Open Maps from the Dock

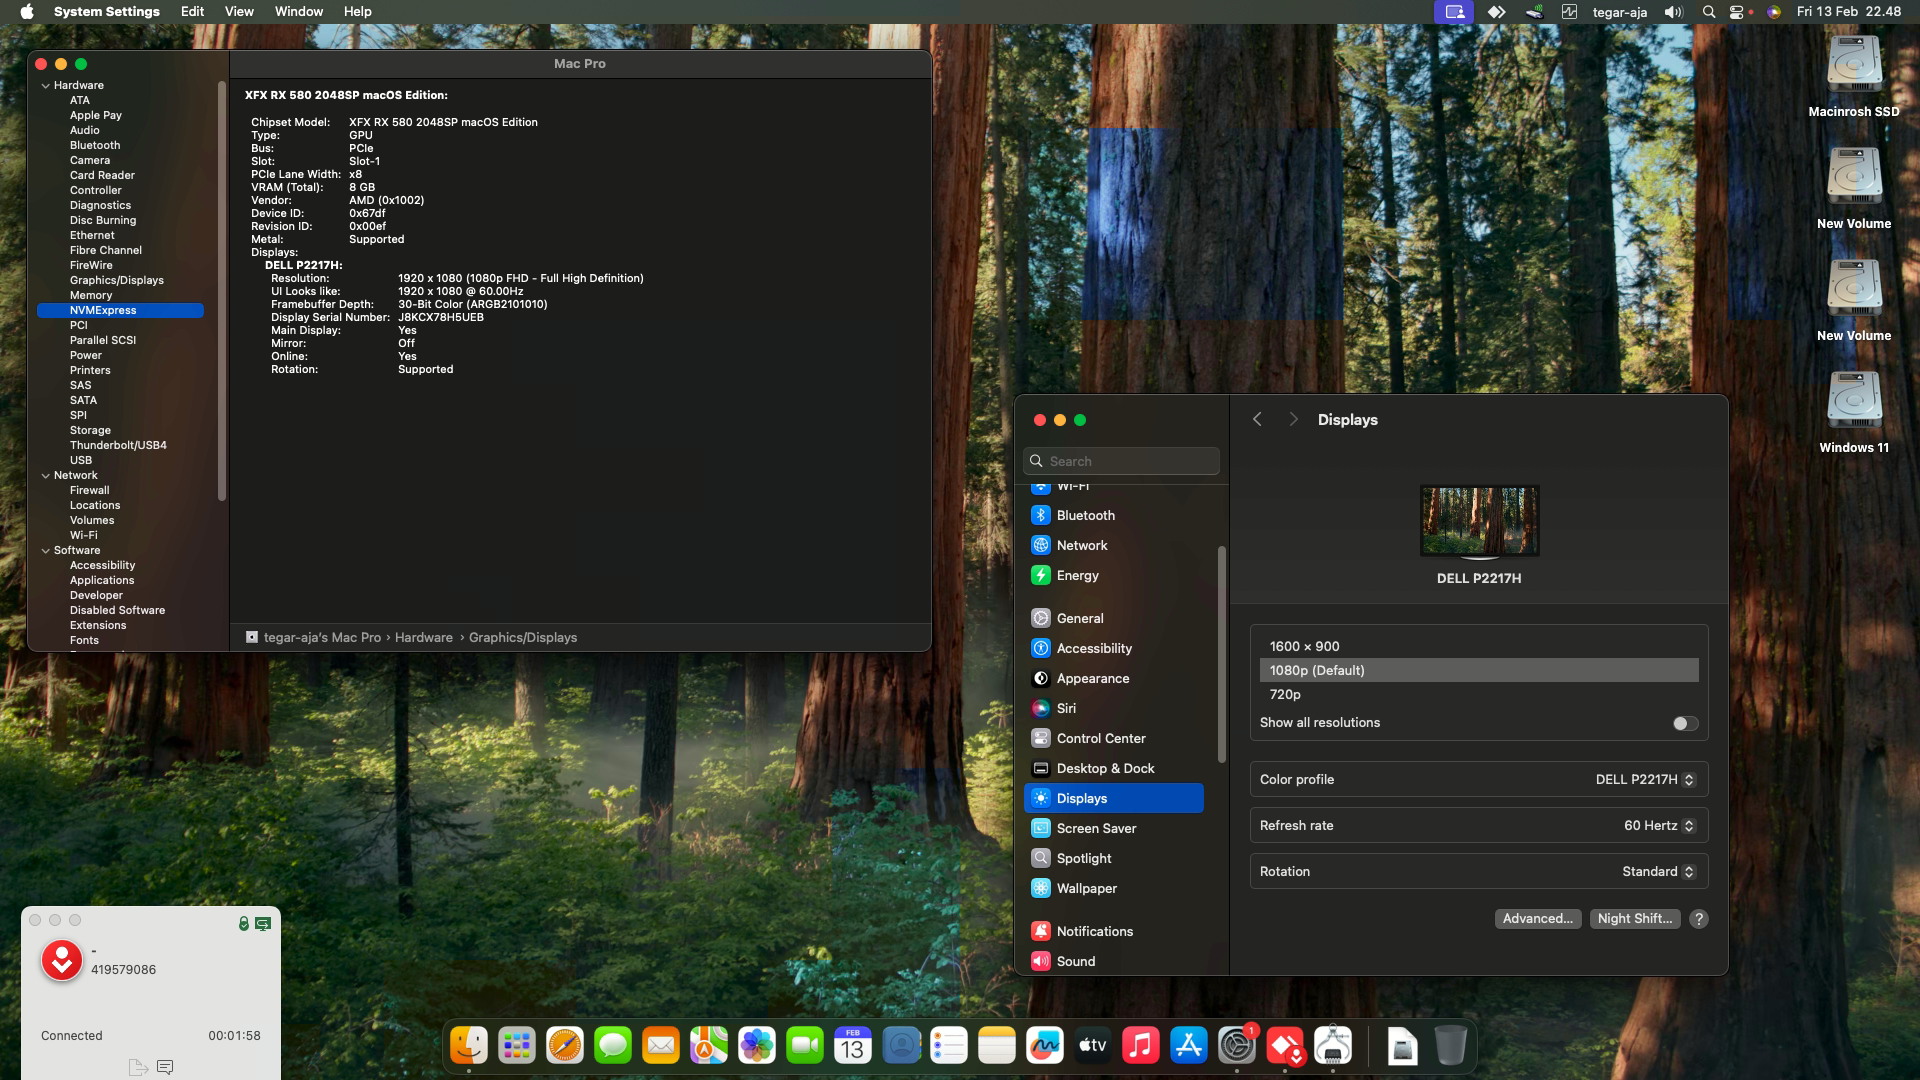point(709,1046)
